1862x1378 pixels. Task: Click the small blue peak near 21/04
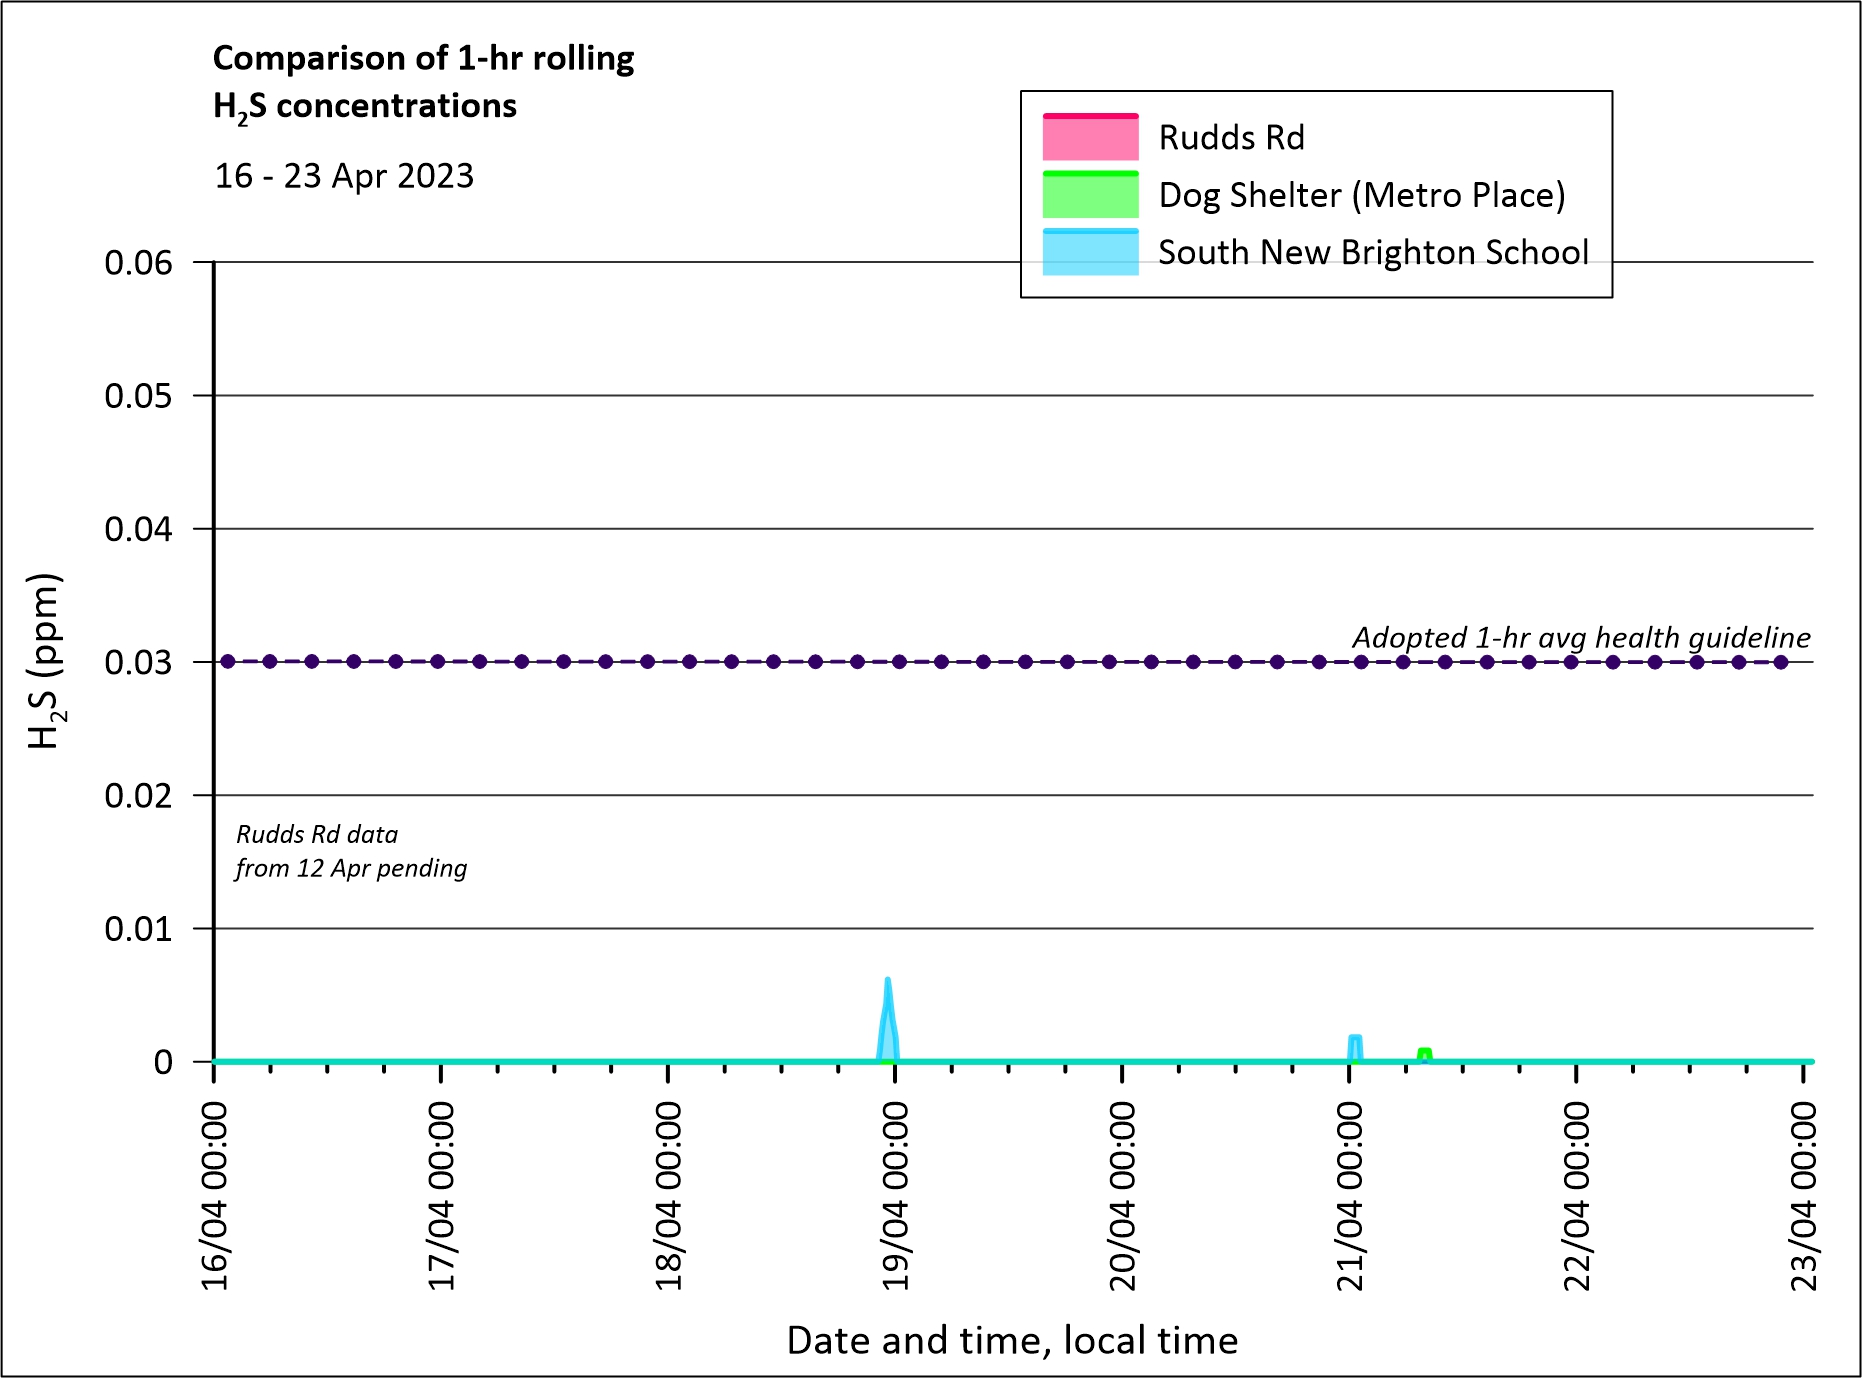pyautogui.click(x=1355, y=1047)
